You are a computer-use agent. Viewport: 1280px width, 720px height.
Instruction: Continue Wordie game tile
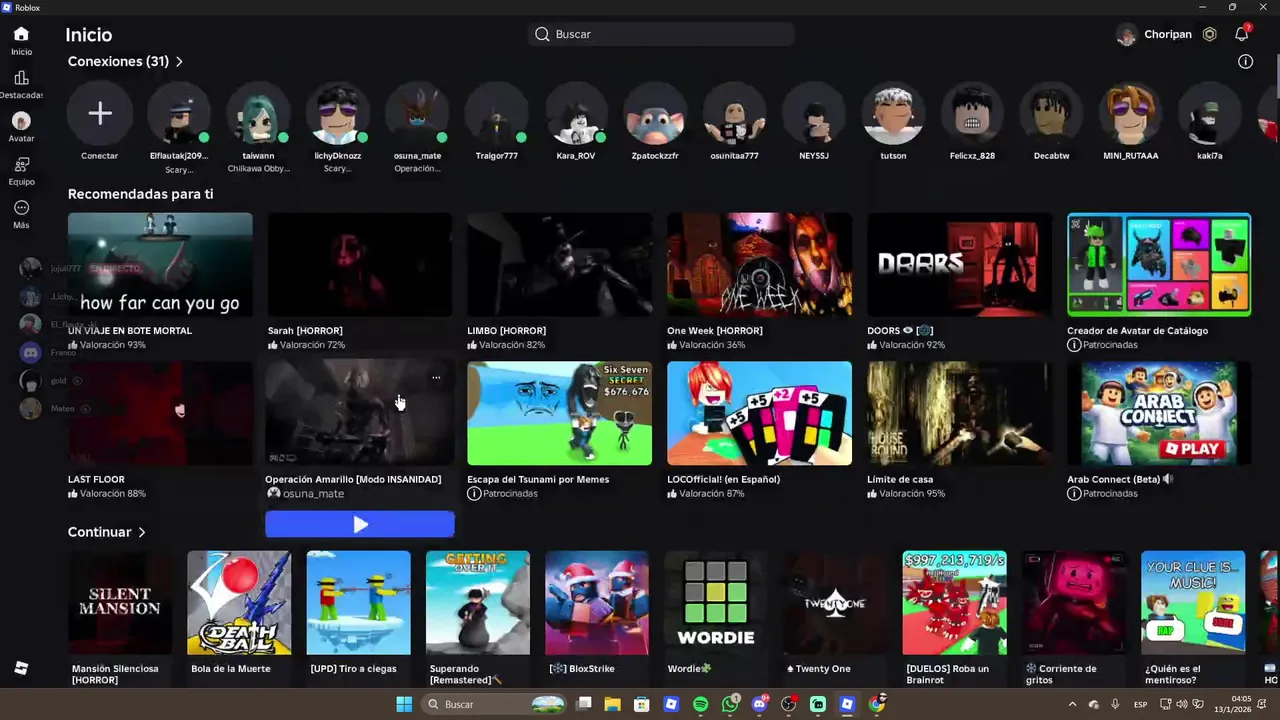pos(716,603)
